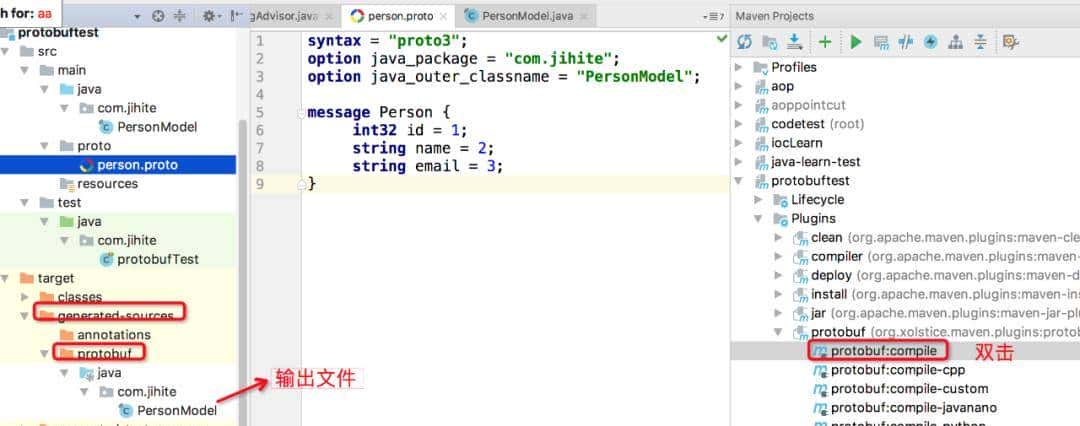Select the clean plugin row

[x=936, y=238]
